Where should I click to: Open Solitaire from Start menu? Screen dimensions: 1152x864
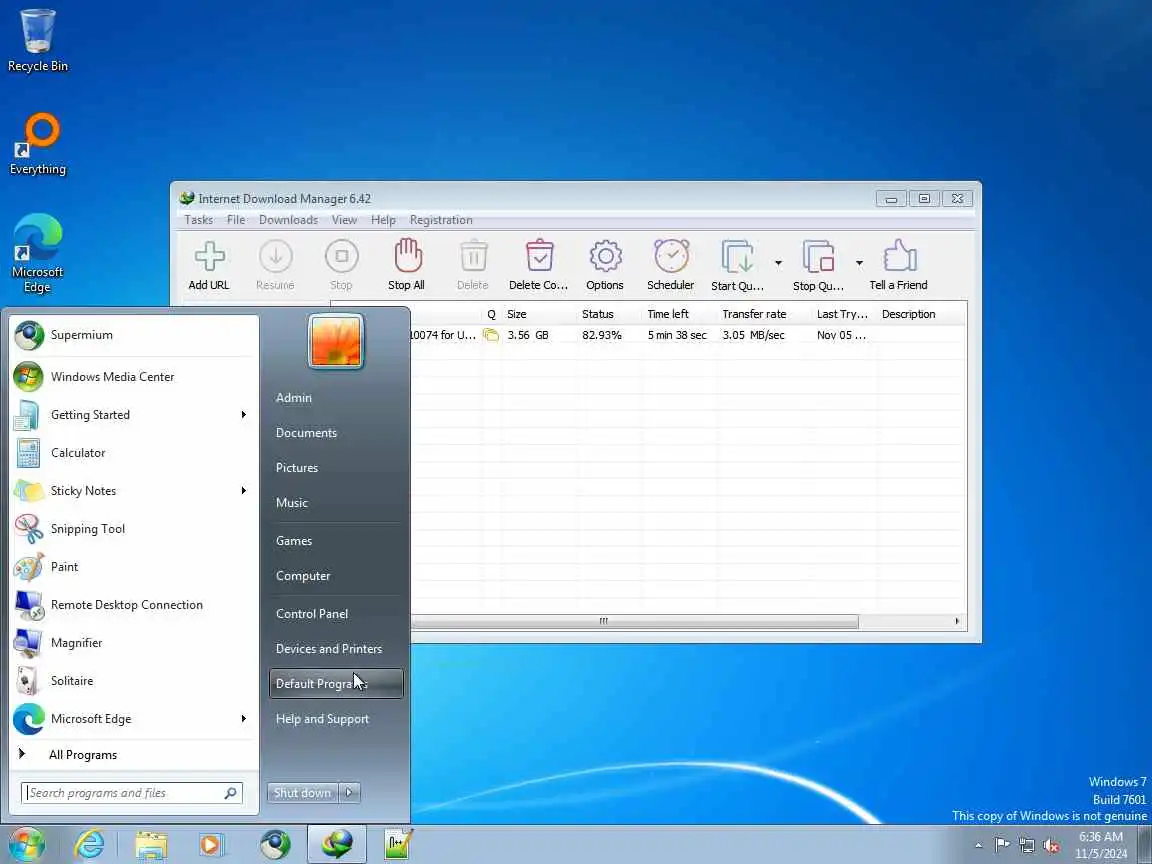coord(134,681)
